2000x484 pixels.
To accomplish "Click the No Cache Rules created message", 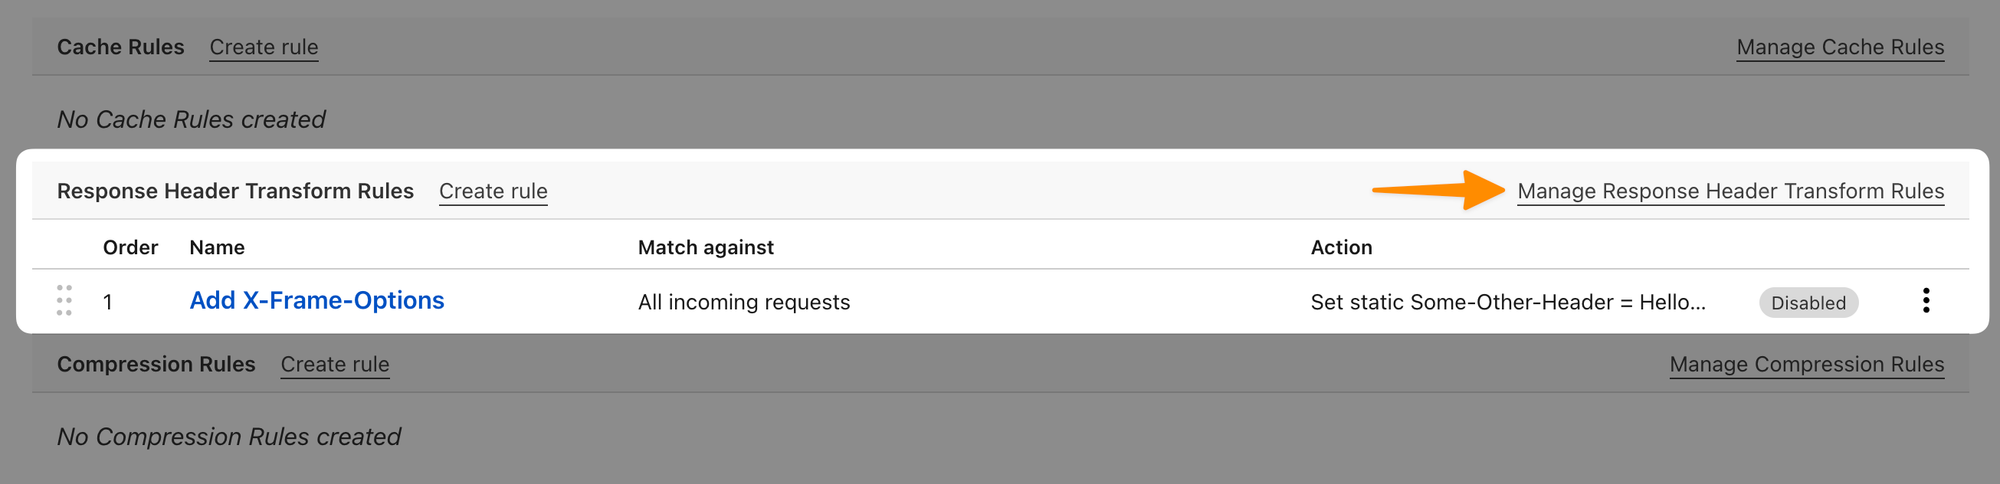I will [191, 119].
